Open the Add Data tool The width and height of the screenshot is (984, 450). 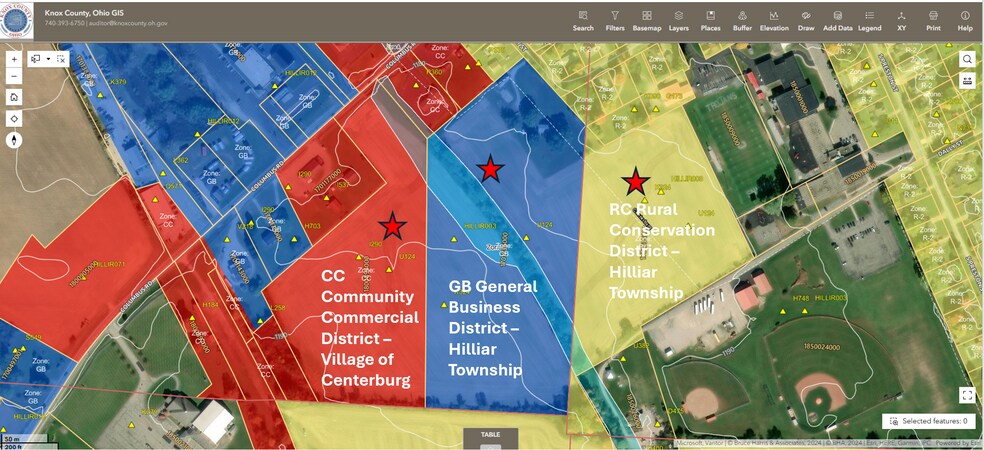[838, 21]
